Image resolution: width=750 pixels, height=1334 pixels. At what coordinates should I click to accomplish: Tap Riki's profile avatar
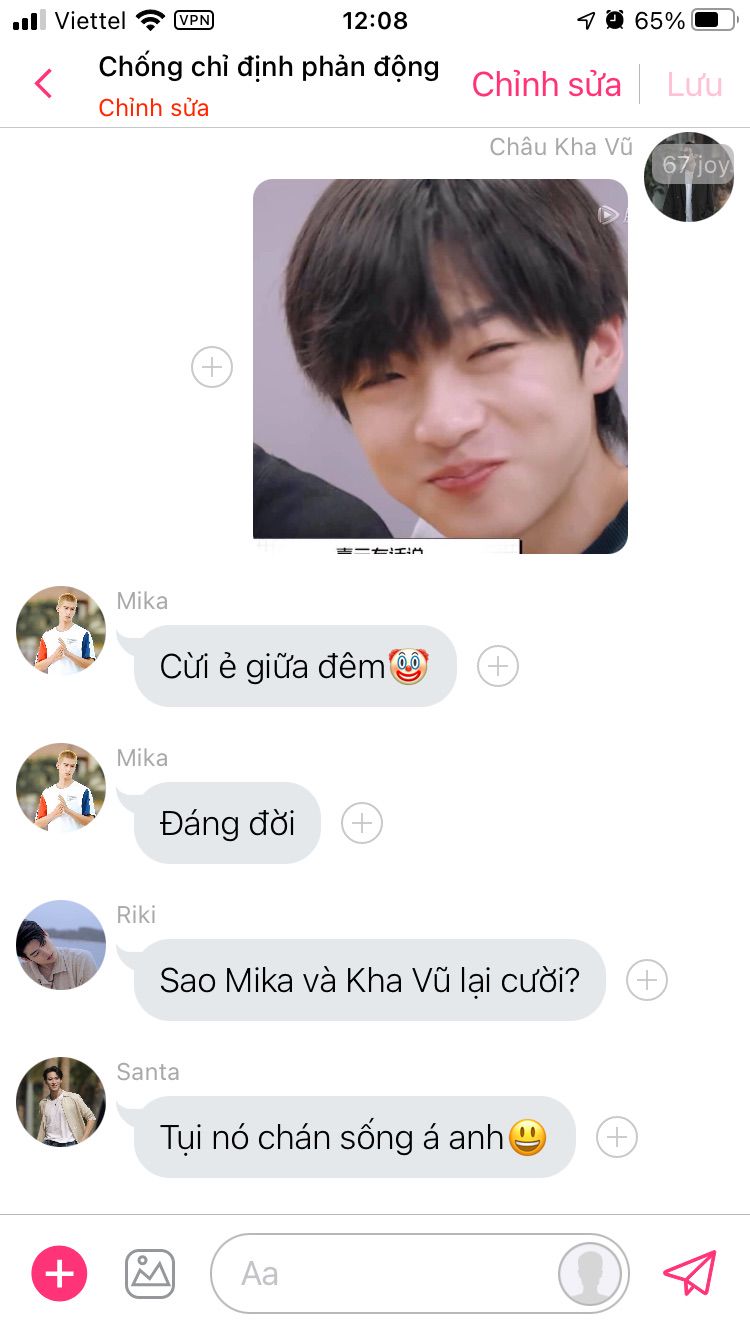pos(61,945)
